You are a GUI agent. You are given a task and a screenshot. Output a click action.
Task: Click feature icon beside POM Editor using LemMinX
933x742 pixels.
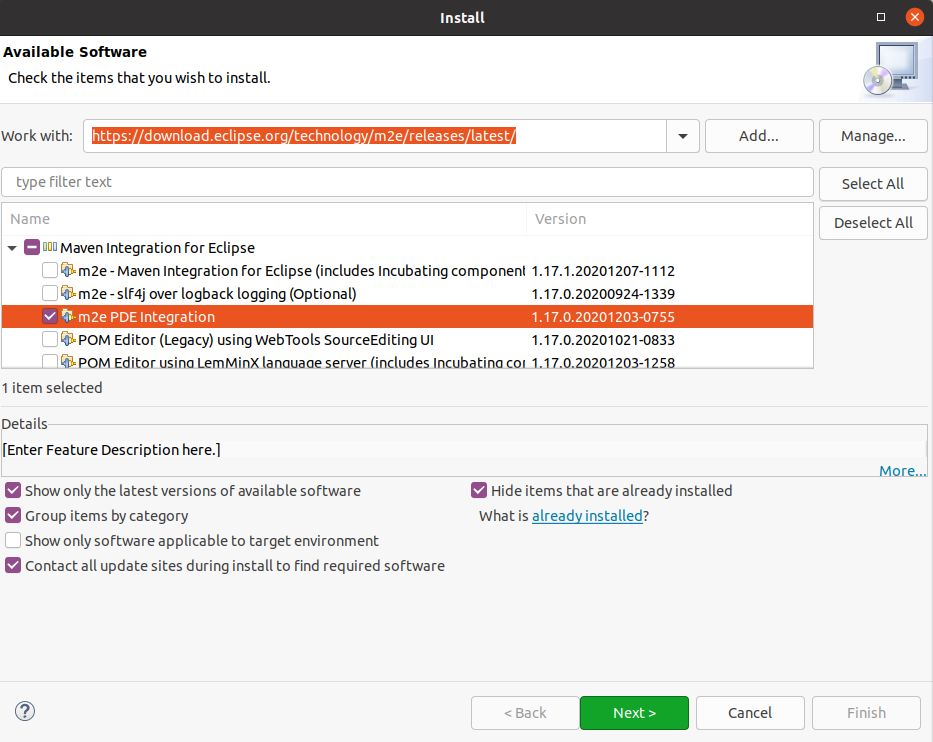pyautogui.click(x=68, y=361)
